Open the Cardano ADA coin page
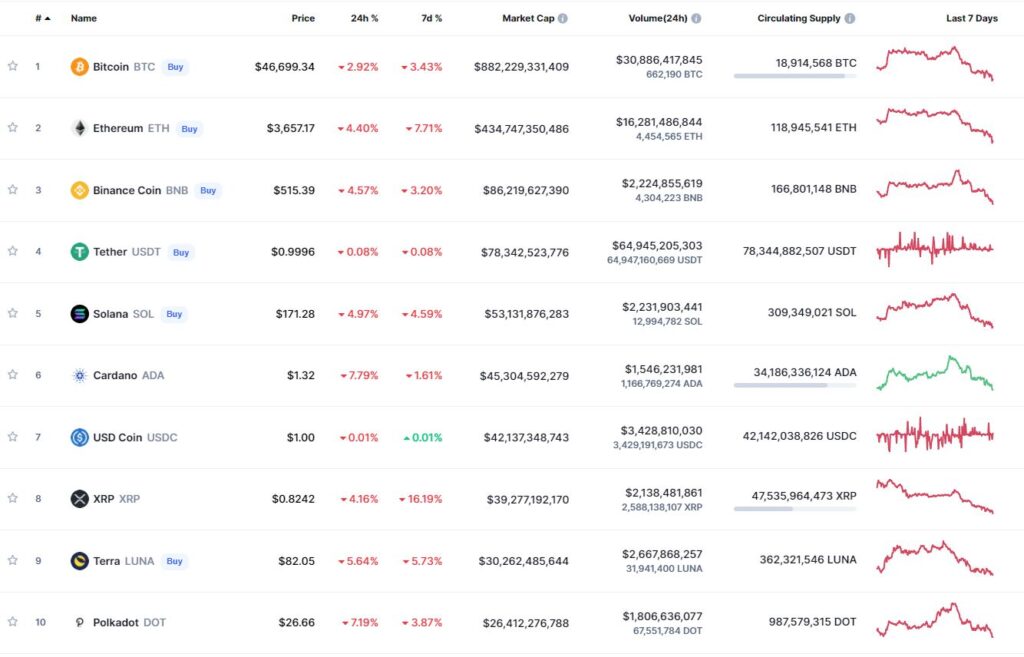This screenshot has width=1024, height=657. point(129,376)
